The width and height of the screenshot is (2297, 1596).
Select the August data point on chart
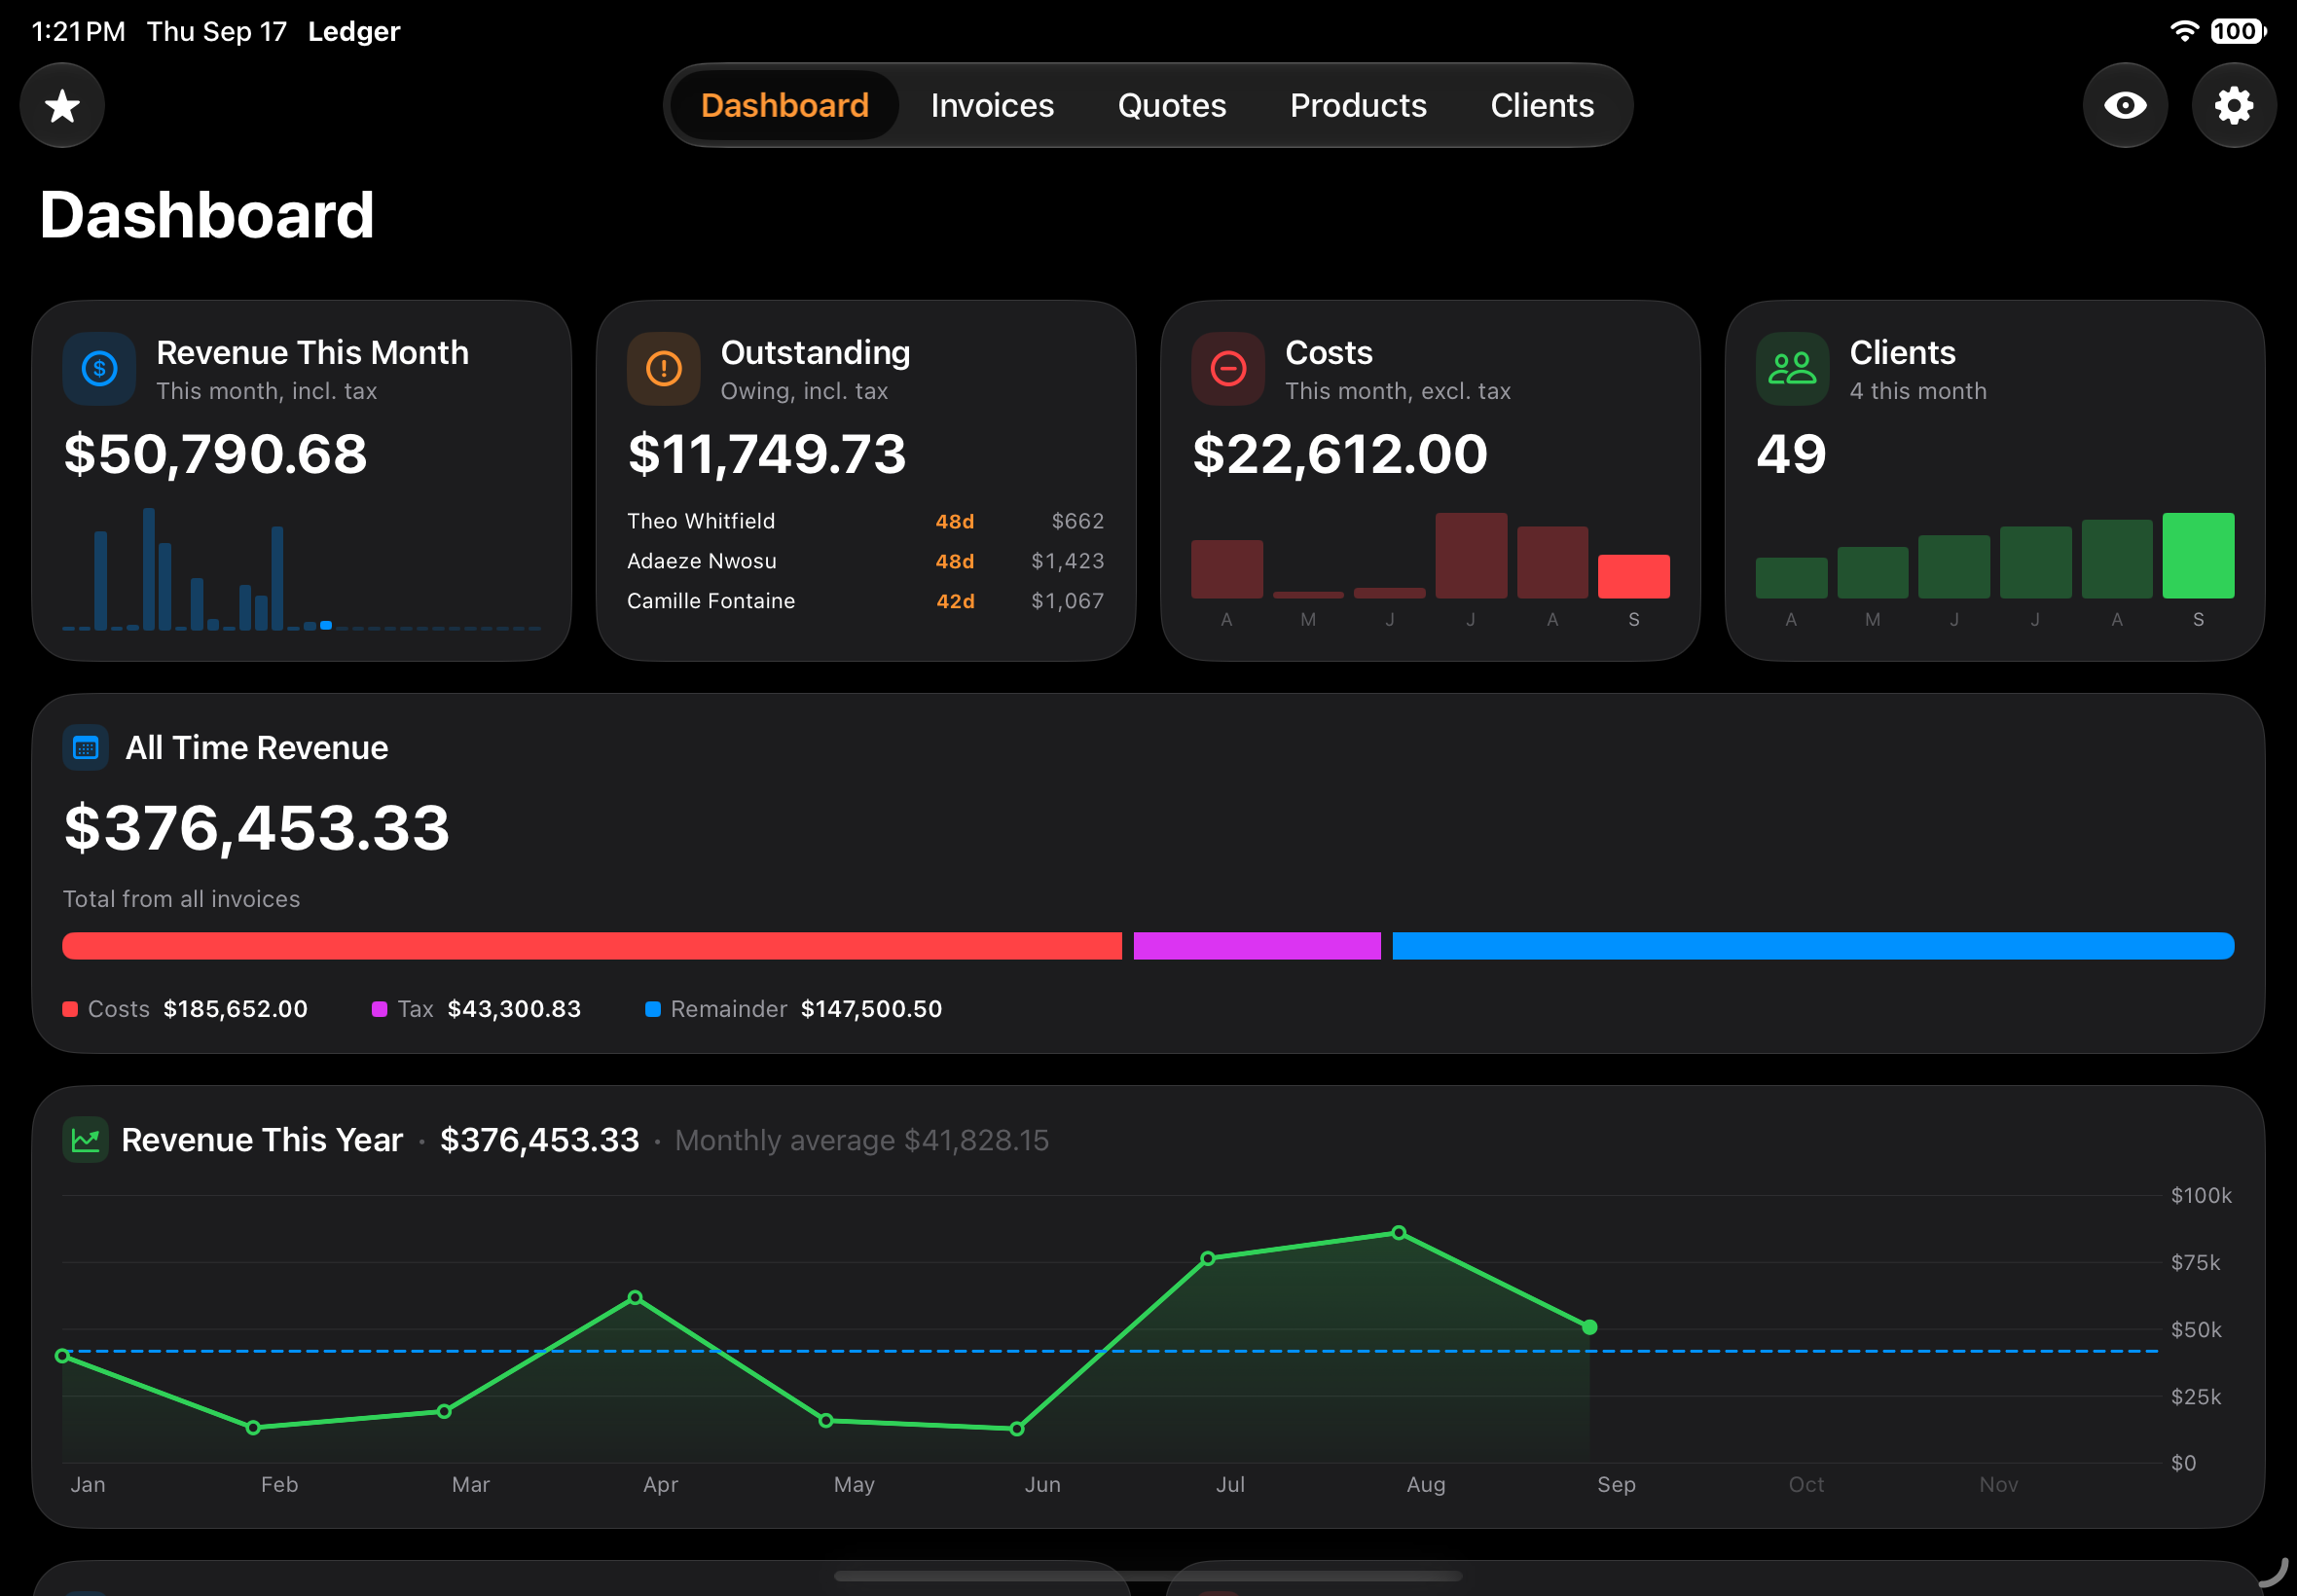tap(1398, 1232)
